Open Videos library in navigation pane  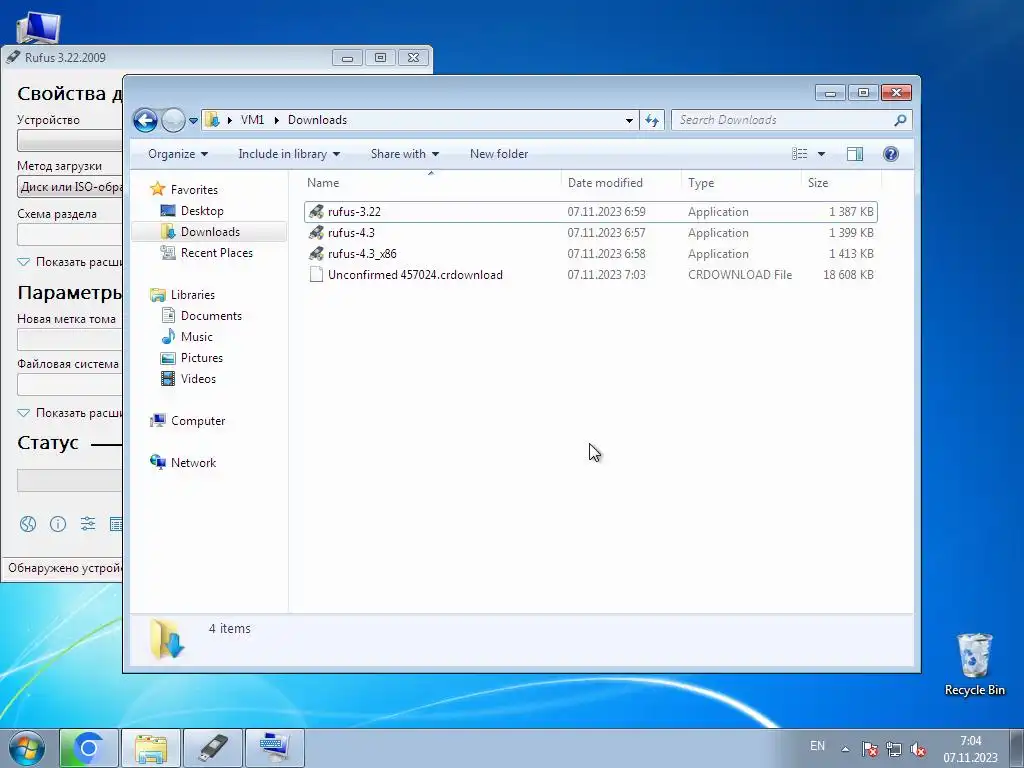point(198,378)
